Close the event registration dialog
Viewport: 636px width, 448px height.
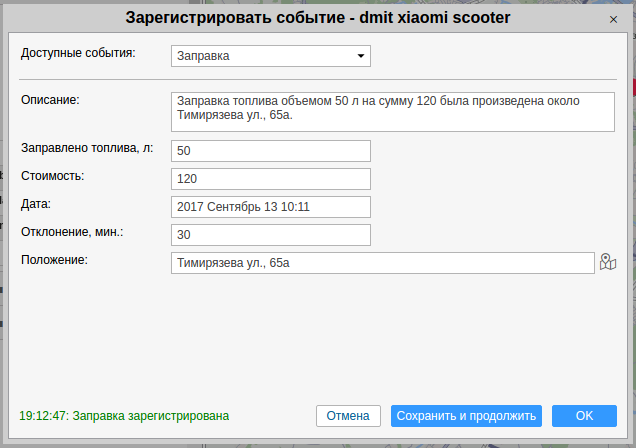pyautogui.click(x=613, y=19)
